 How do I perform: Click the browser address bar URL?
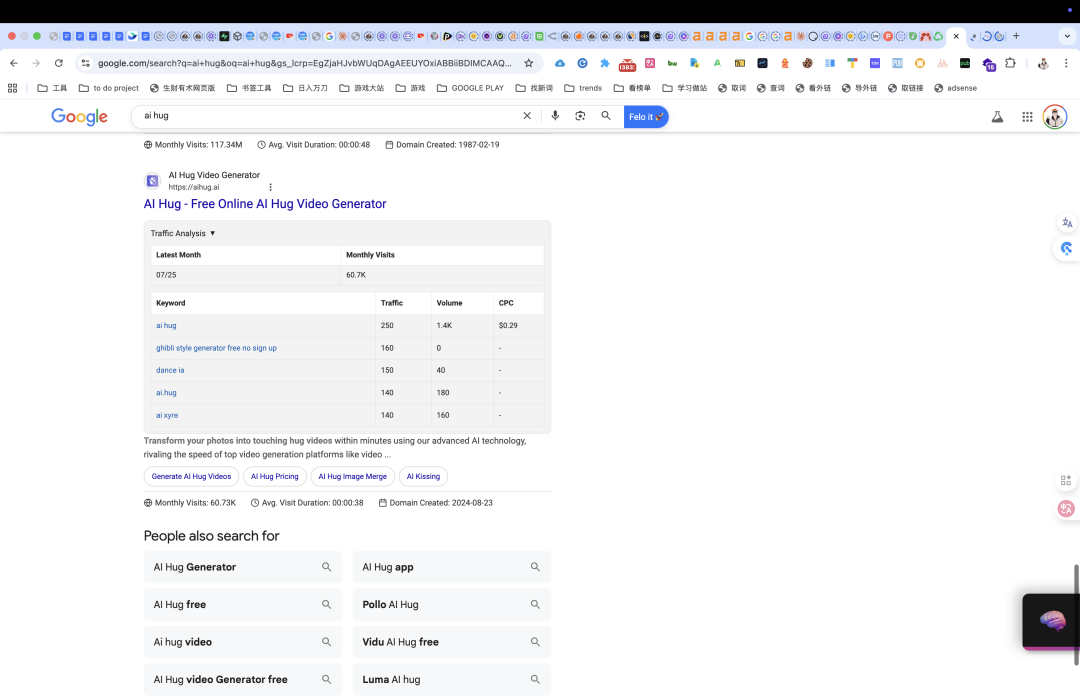[x=304, y=63]
